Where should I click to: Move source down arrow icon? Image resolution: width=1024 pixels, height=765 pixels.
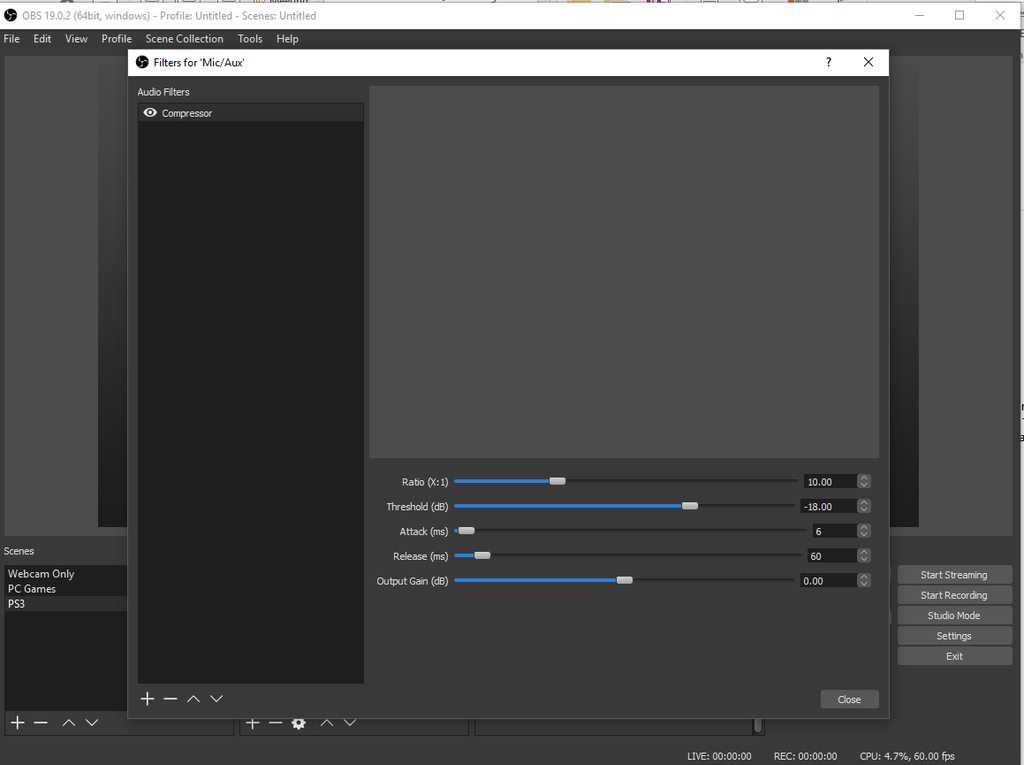(x=350, y=722)
